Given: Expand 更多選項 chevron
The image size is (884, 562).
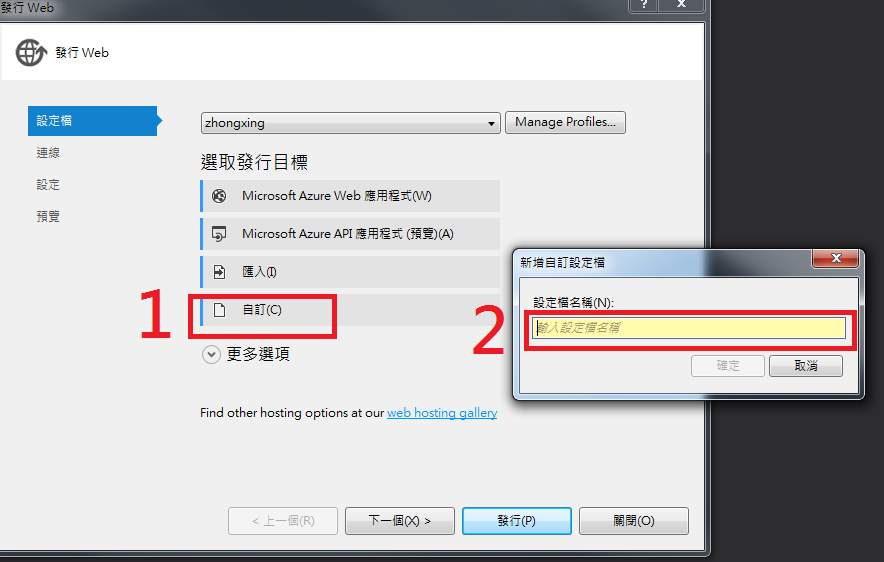Looking at the screenshot, I should 211,355.
